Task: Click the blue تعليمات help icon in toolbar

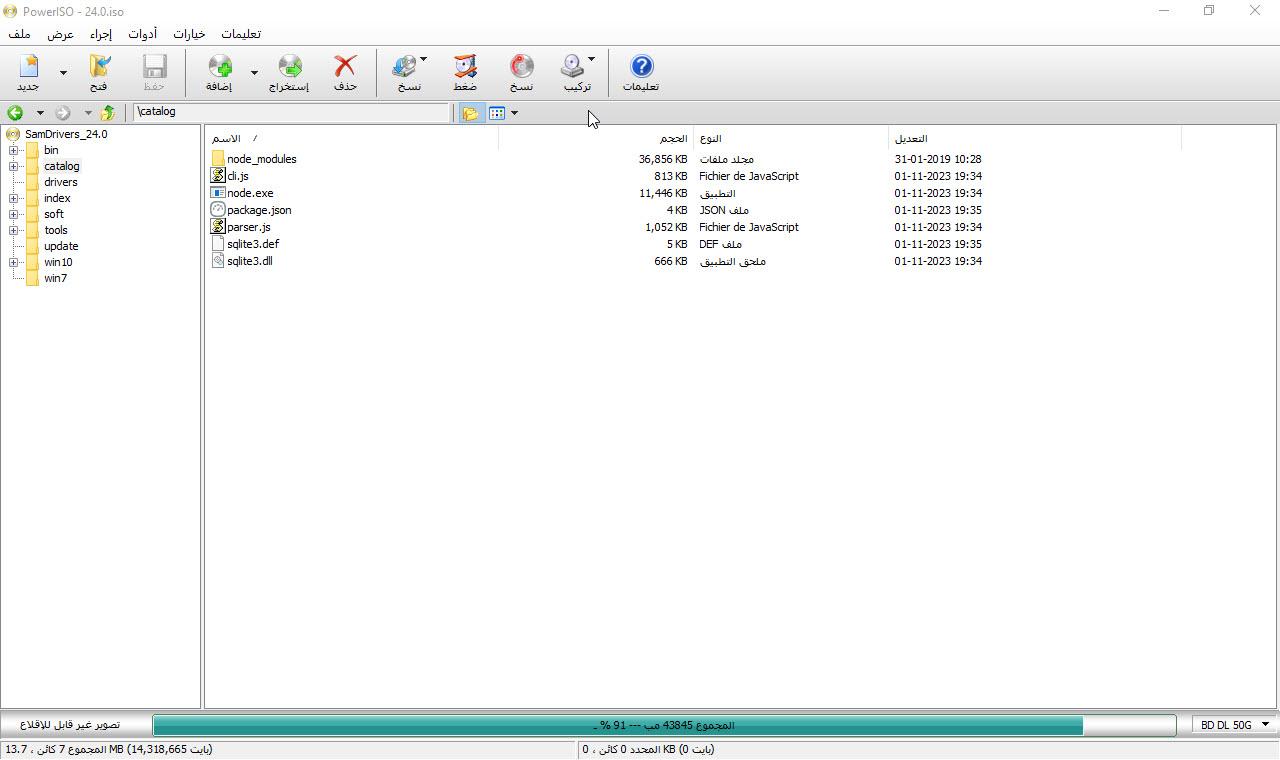Action: 641,67
